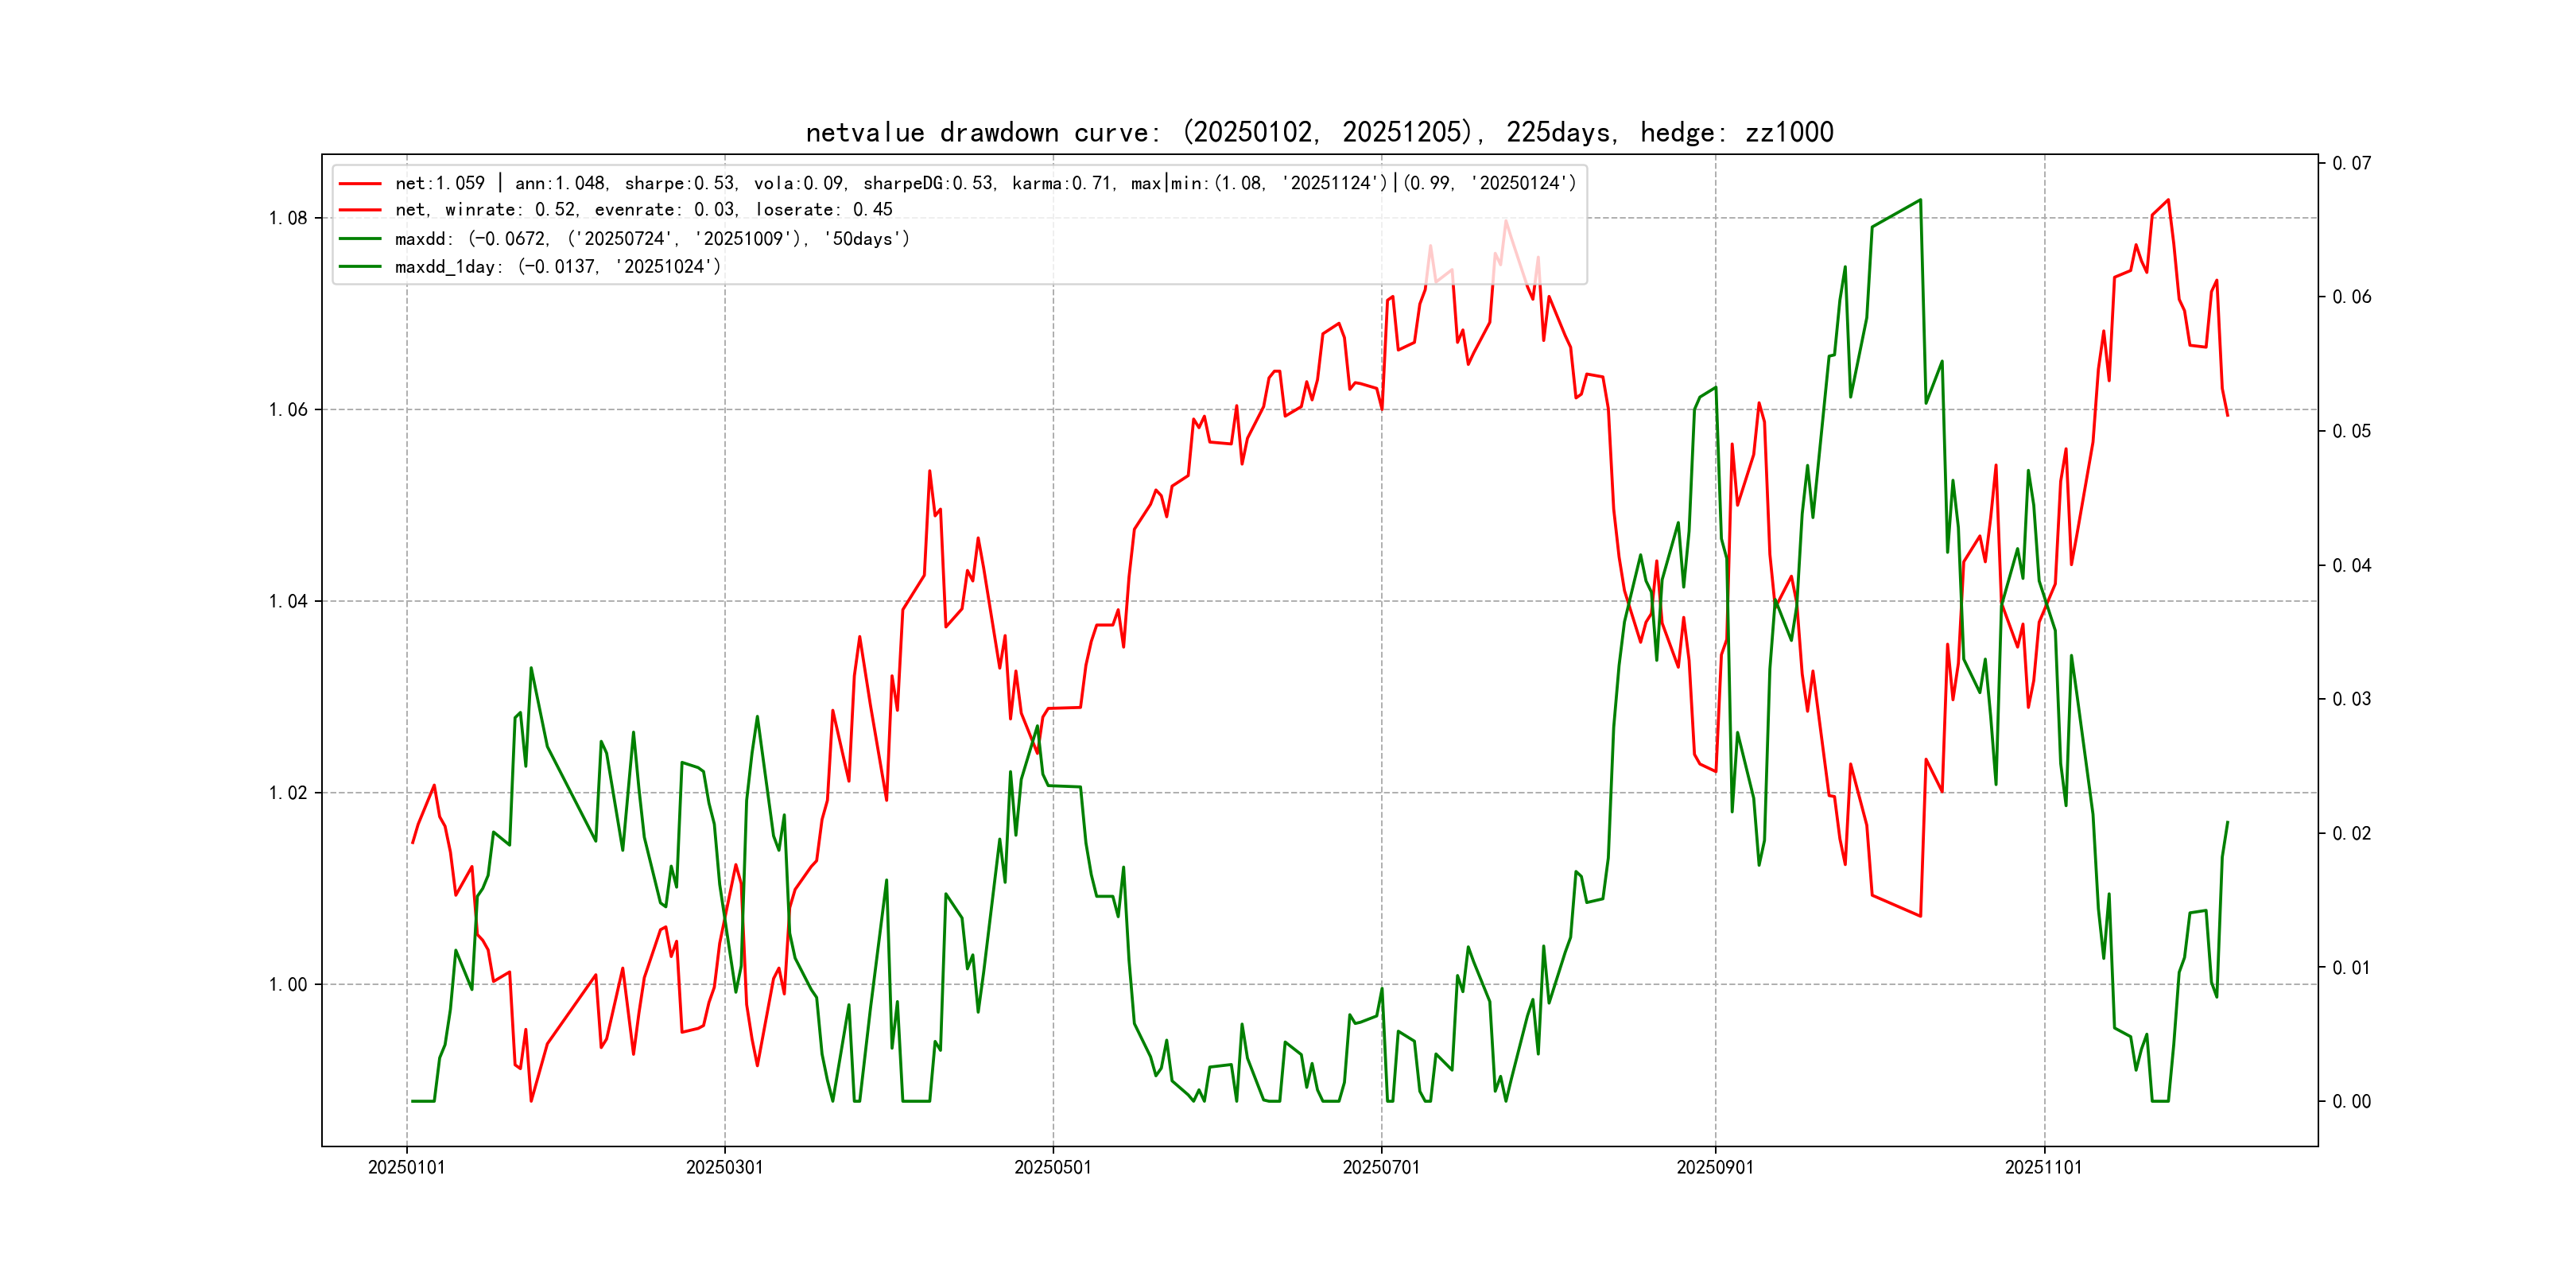Click the 1.04 left axis tick label

click(288, 602)
